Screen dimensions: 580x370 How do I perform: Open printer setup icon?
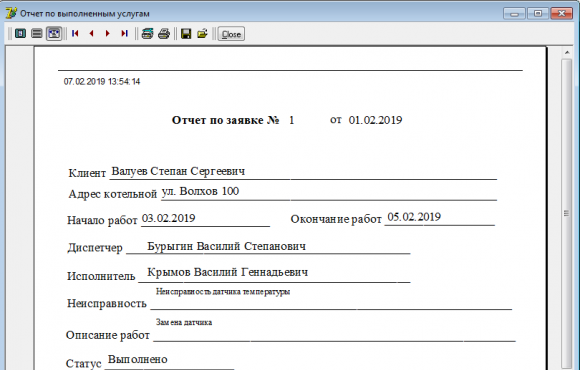pos(147,34)
